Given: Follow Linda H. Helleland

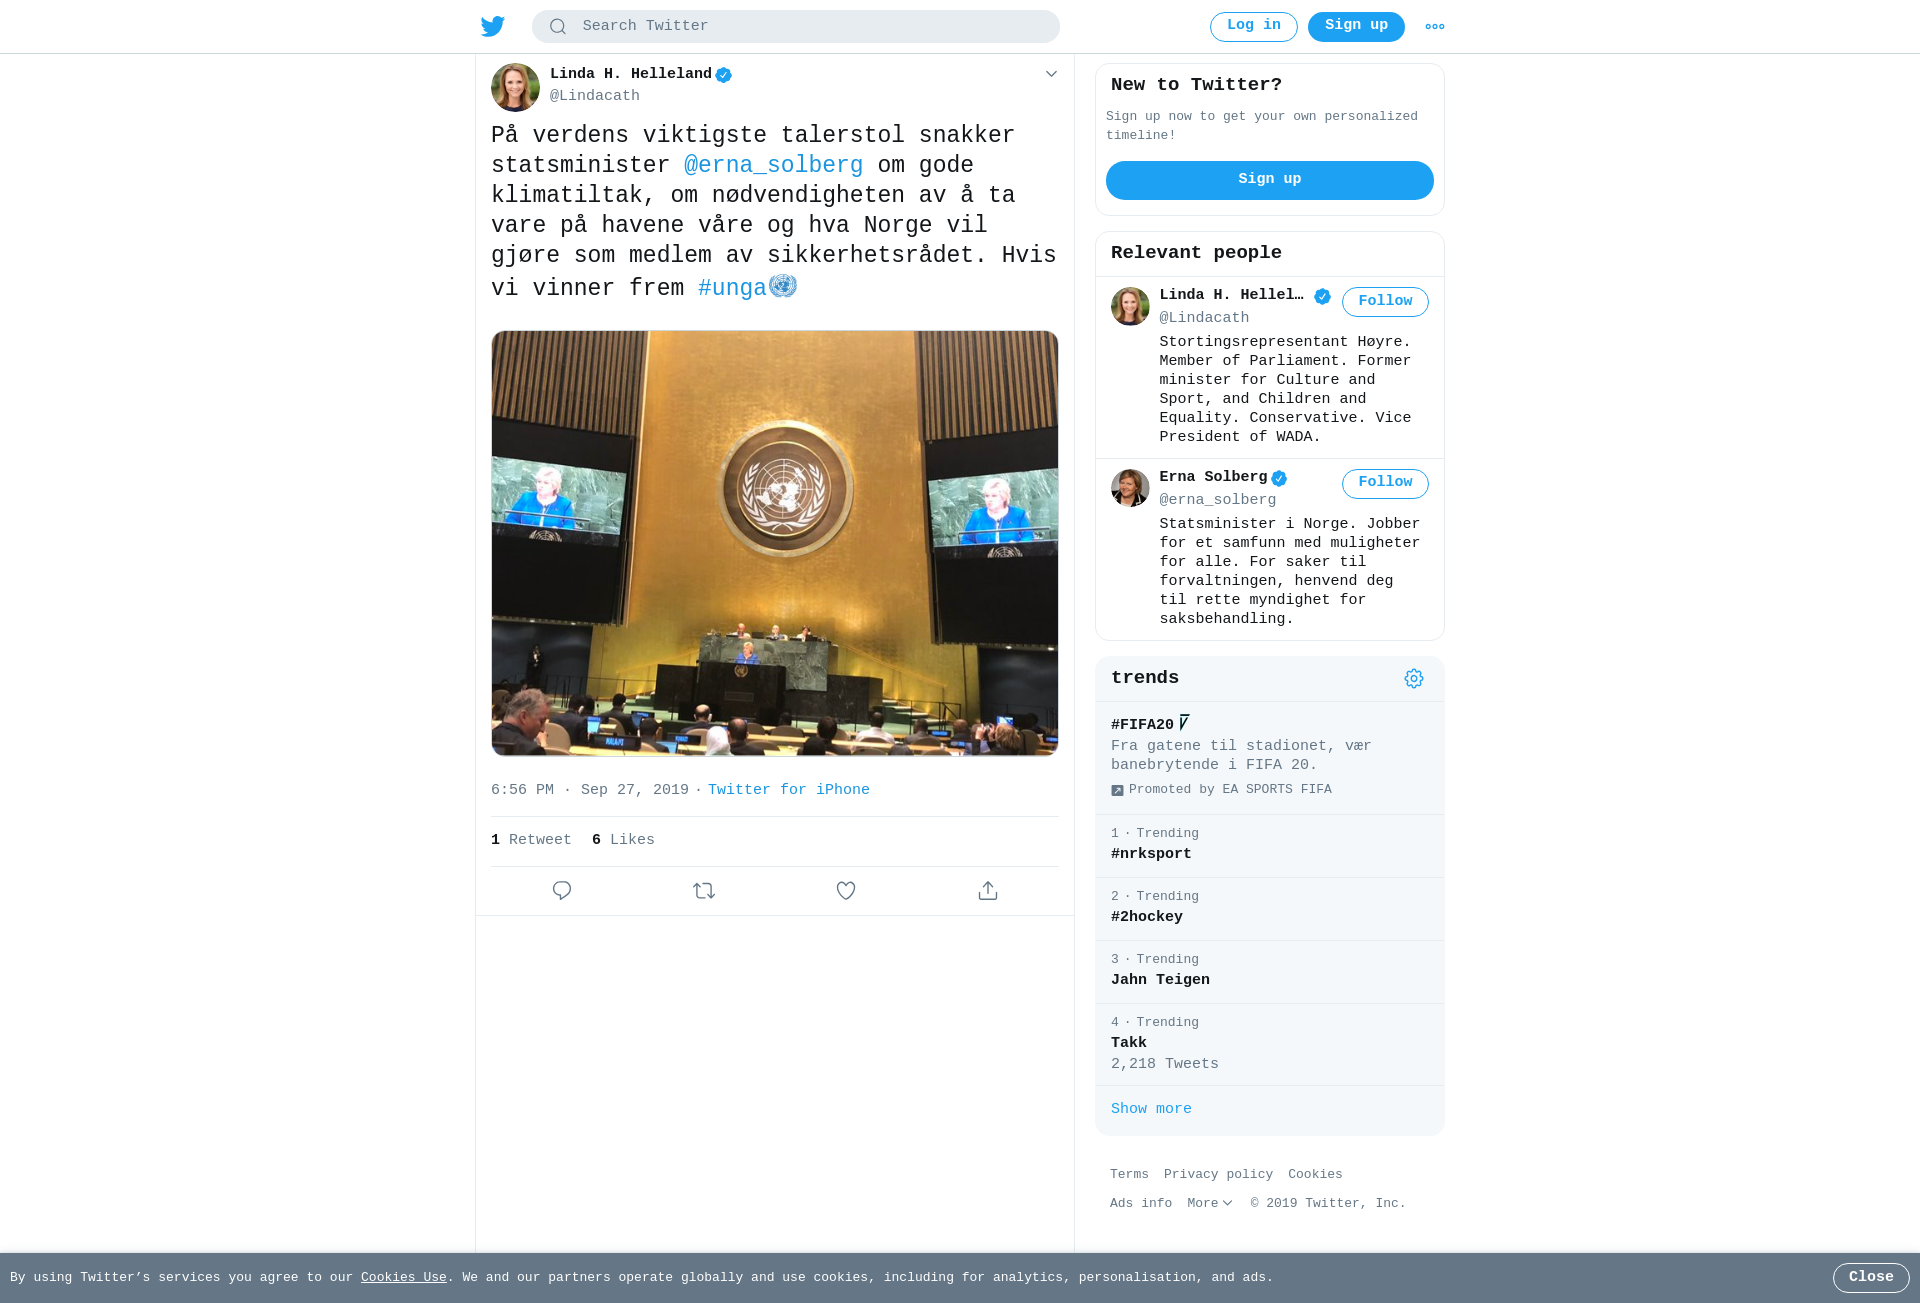Looking at the screenshot, I should [x=1385, y=301].
